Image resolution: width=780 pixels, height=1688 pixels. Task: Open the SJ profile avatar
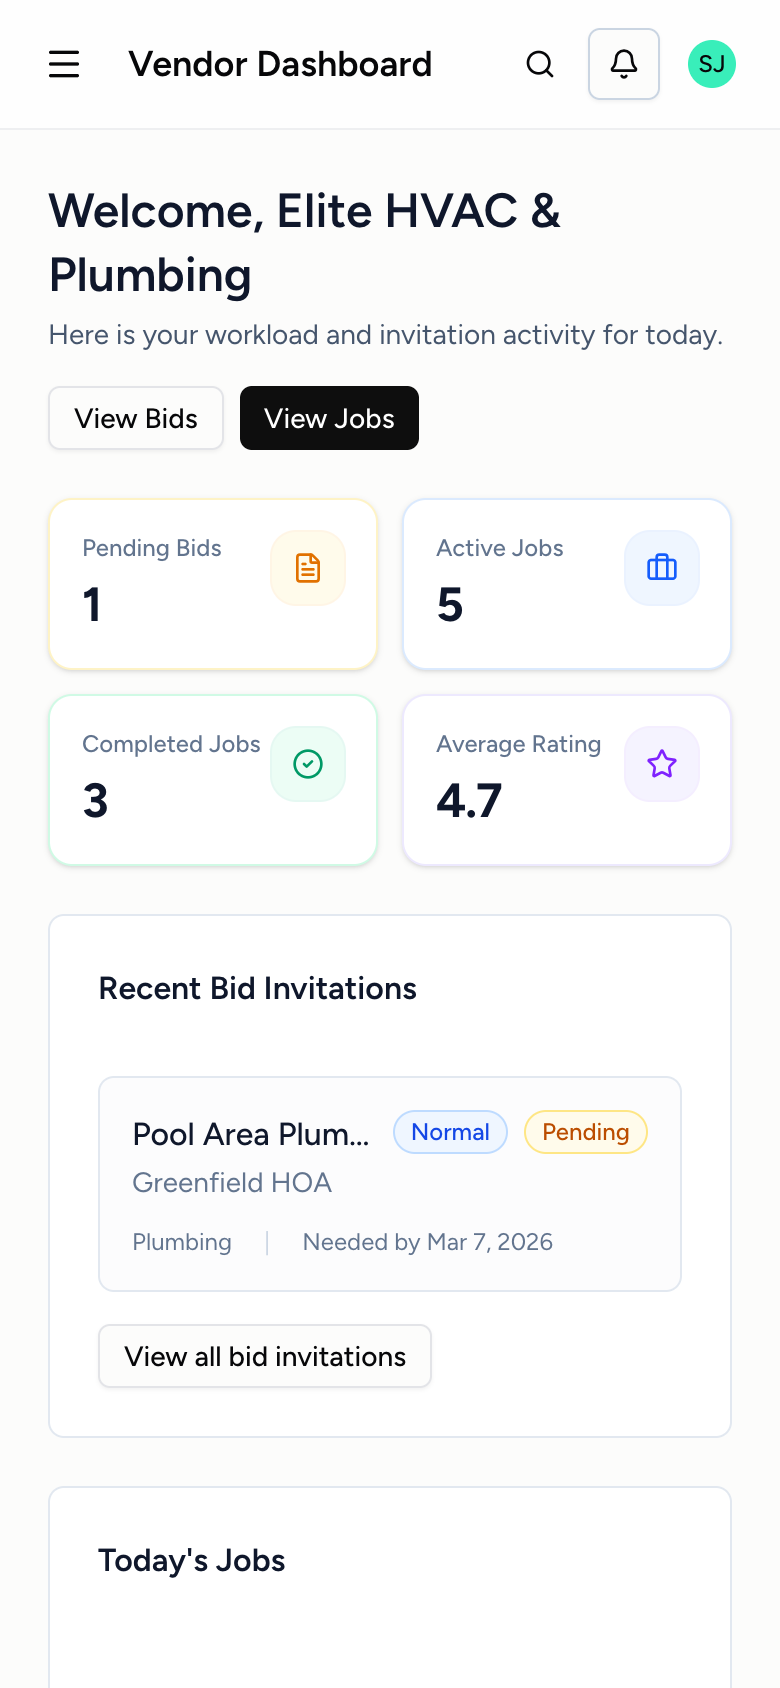711,63
